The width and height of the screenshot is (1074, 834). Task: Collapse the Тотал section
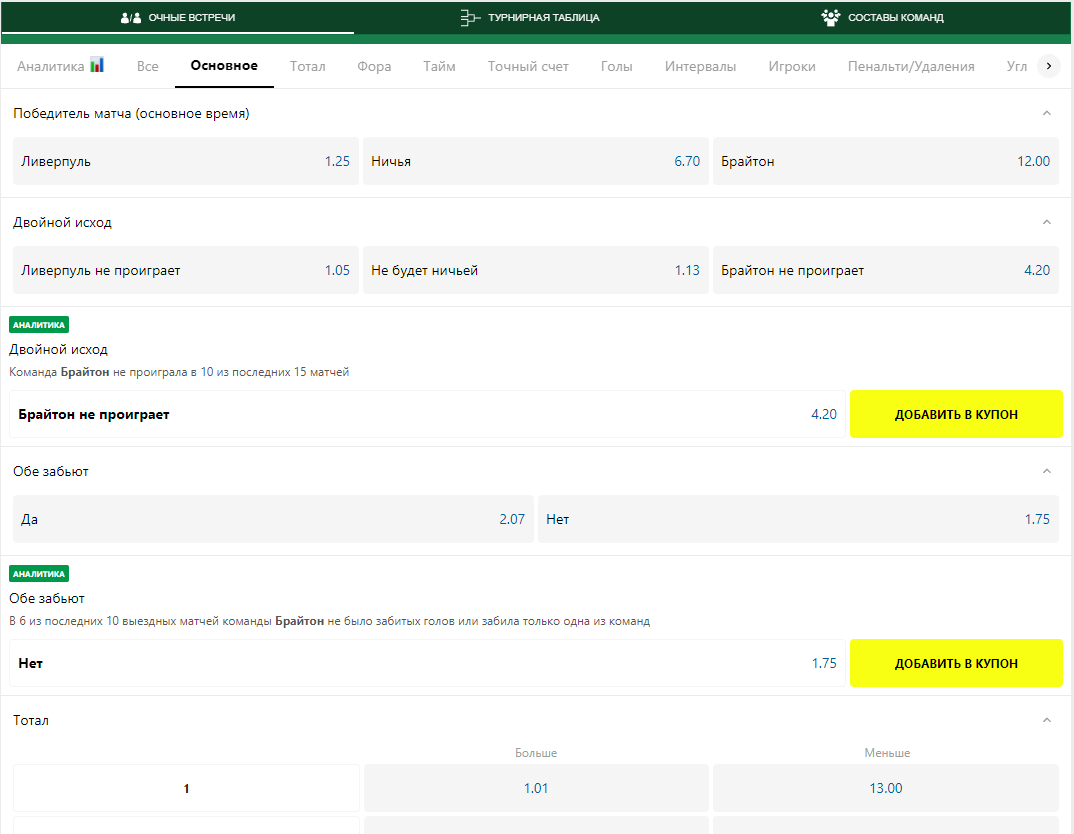pyautogui.click(x=1047, y=720)
